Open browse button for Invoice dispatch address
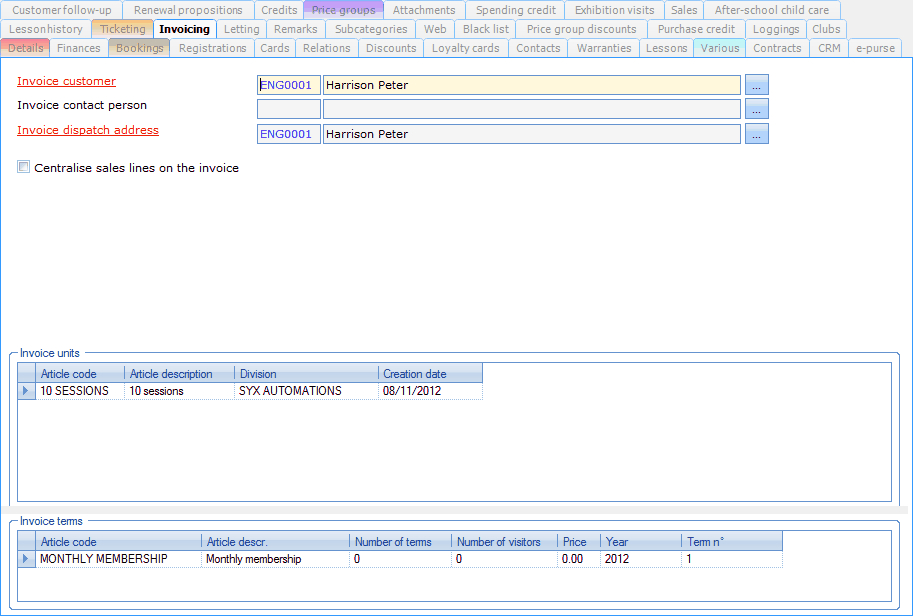Image resolution: width=913 pixels, height=616 pixels. point(756,134)
